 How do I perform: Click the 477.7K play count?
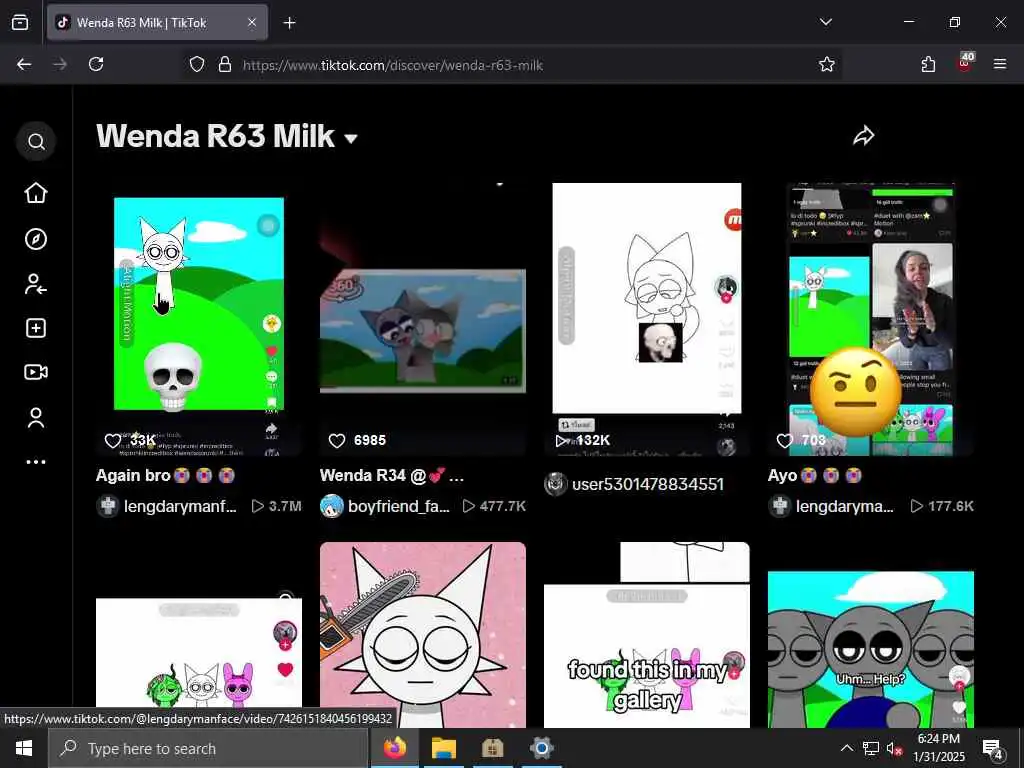point(494,506)
